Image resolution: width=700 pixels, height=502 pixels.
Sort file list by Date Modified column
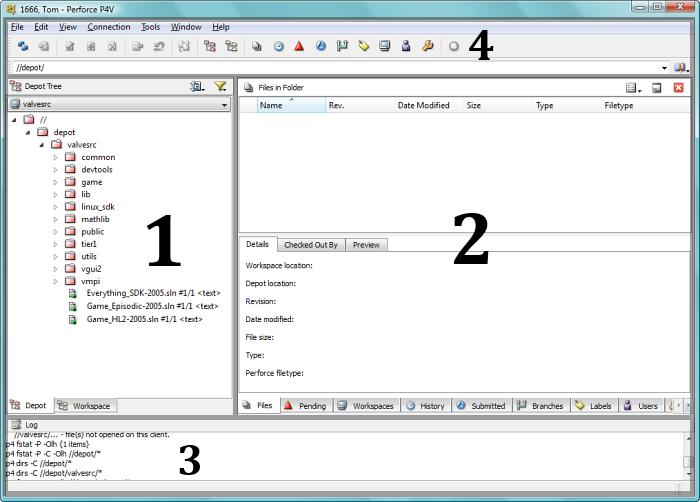(x=429, y=105)
